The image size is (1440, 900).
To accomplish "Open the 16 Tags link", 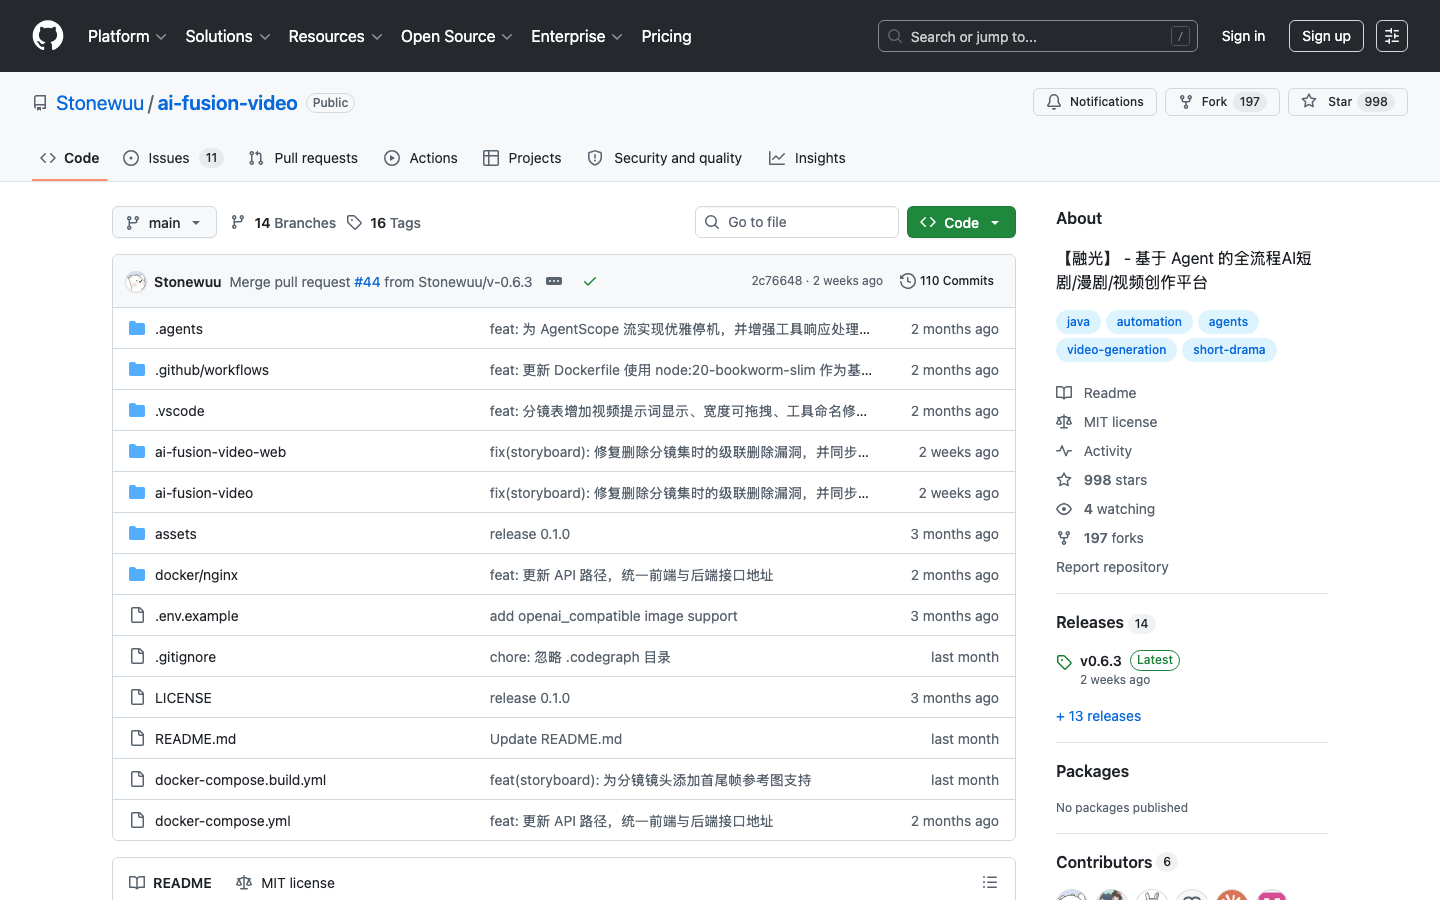I will point(384,222).
